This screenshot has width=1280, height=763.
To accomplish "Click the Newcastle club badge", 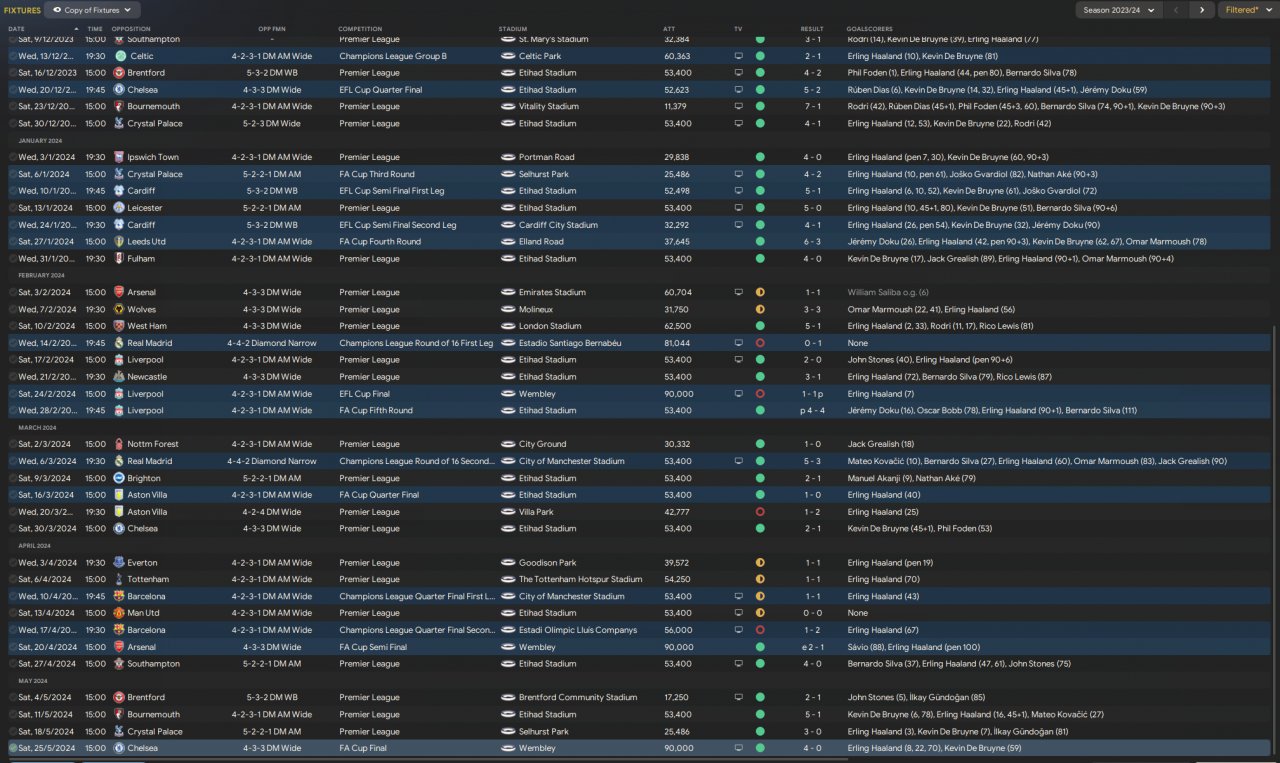I will [x=120, y=377].
